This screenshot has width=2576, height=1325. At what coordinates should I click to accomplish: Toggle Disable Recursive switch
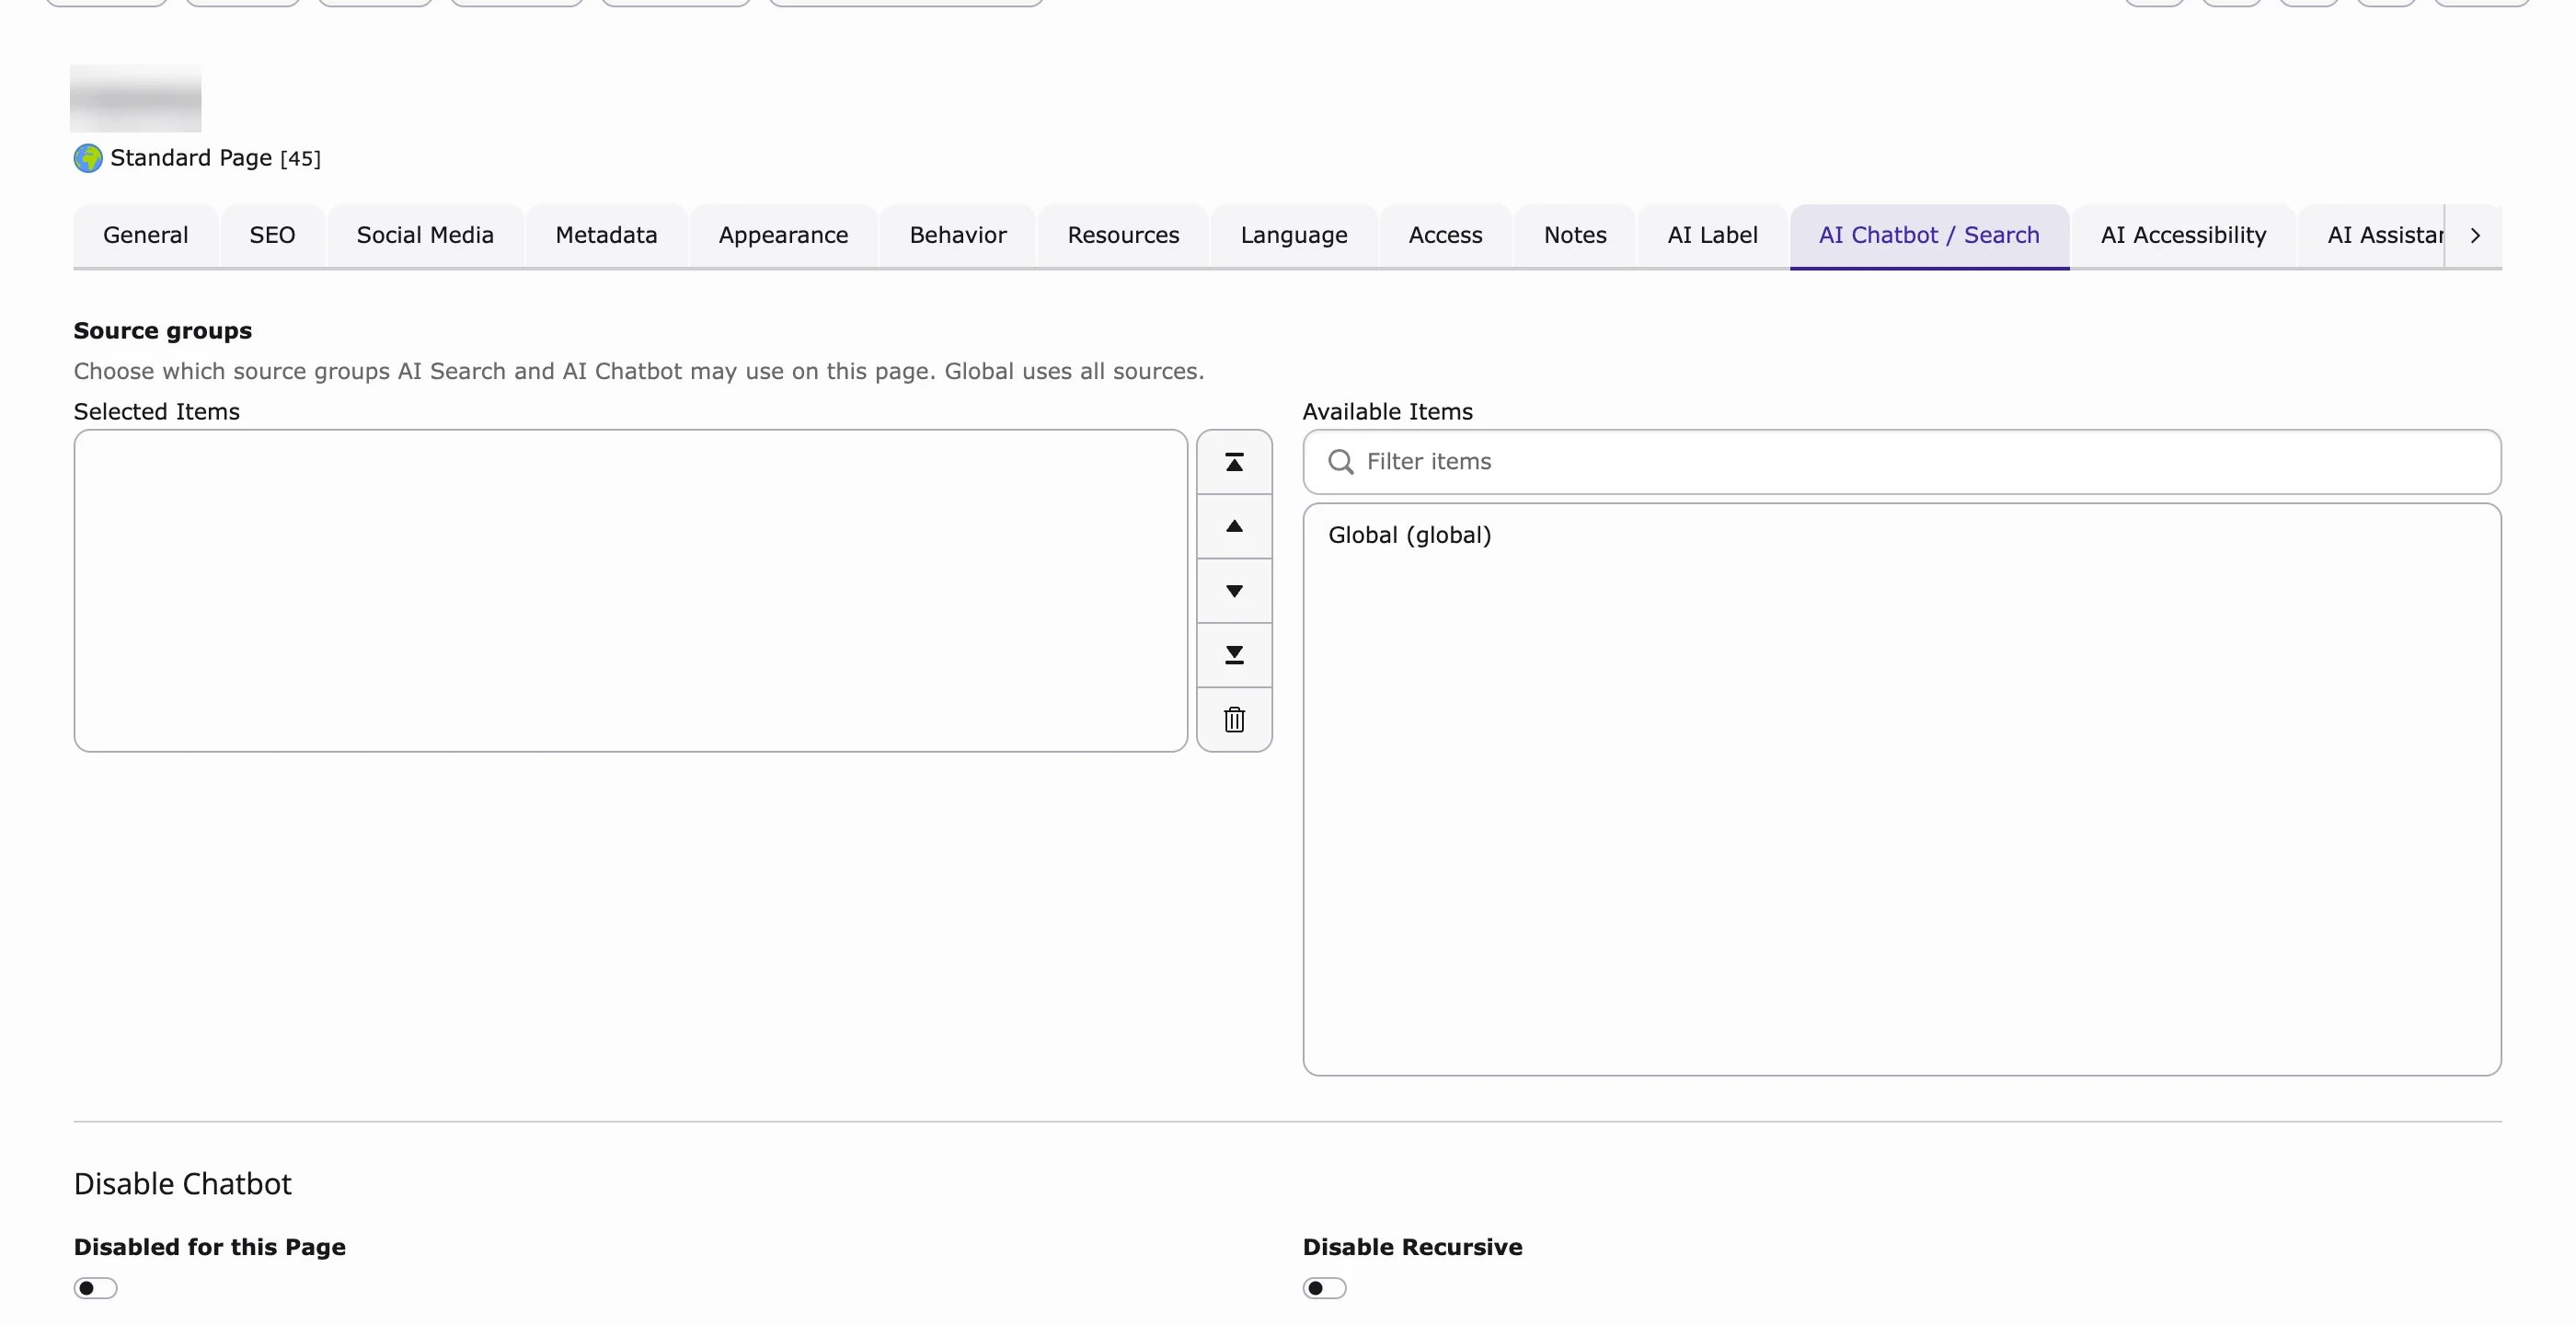coord(1324,1288)
